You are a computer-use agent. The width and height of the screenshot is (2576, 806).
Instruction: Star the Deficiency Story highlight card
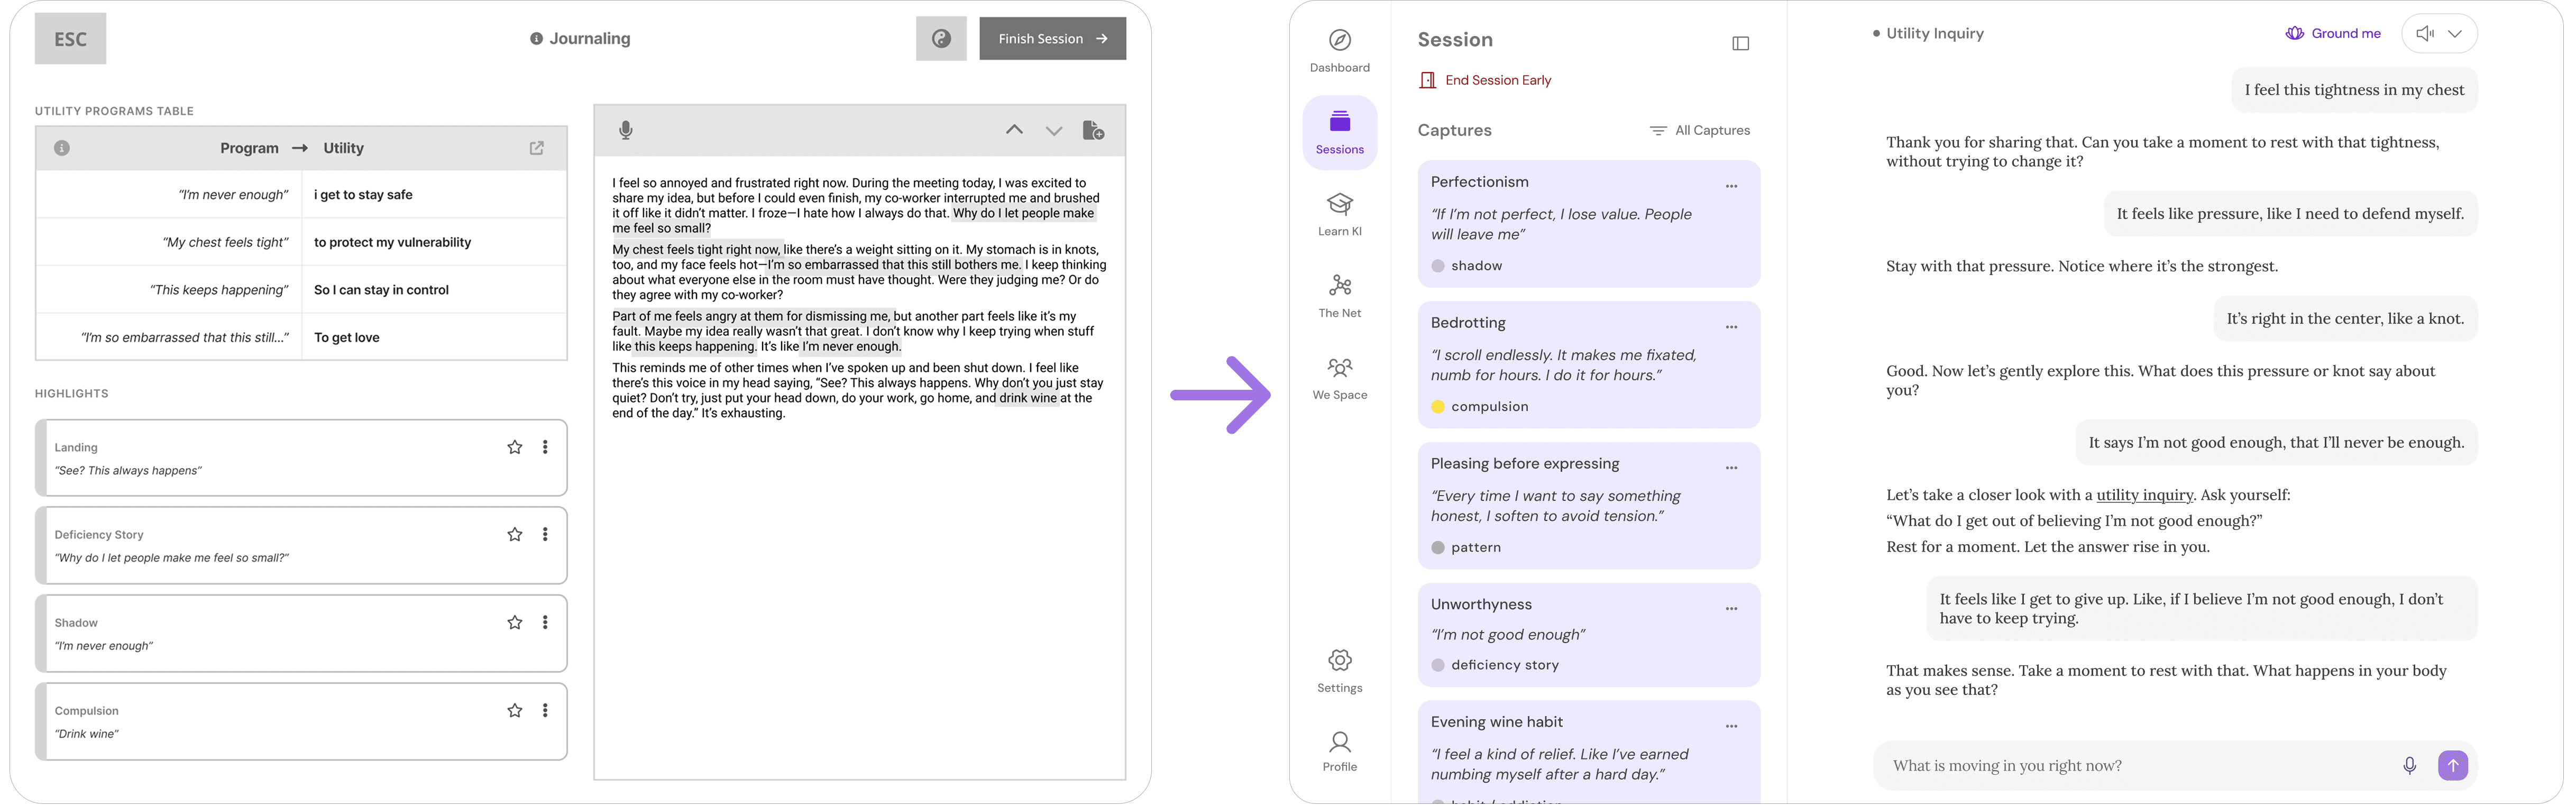click(515, 535)
